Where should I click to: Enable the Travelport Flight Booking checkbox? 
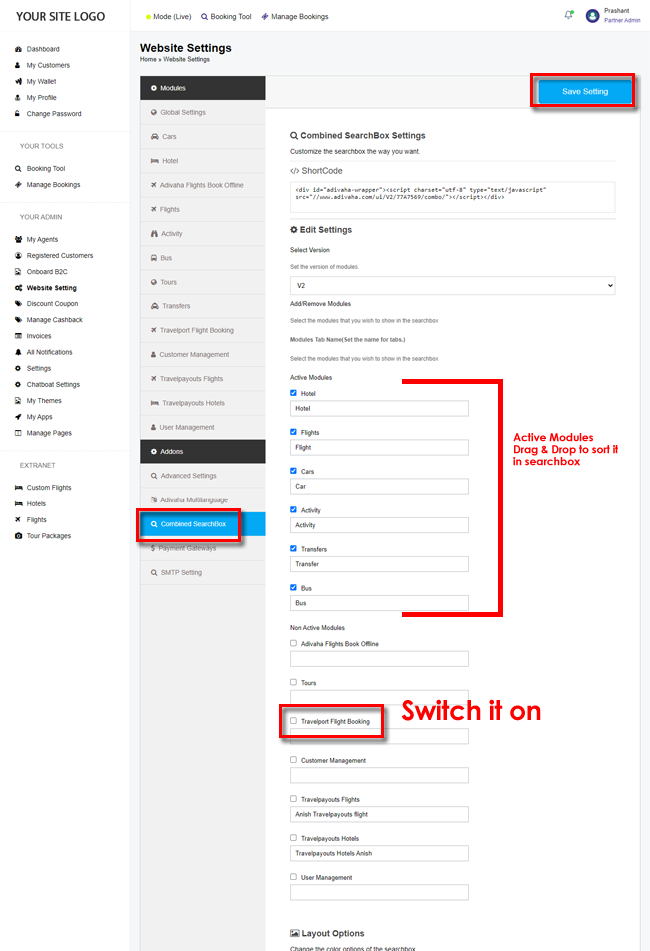tap(293, 721)
